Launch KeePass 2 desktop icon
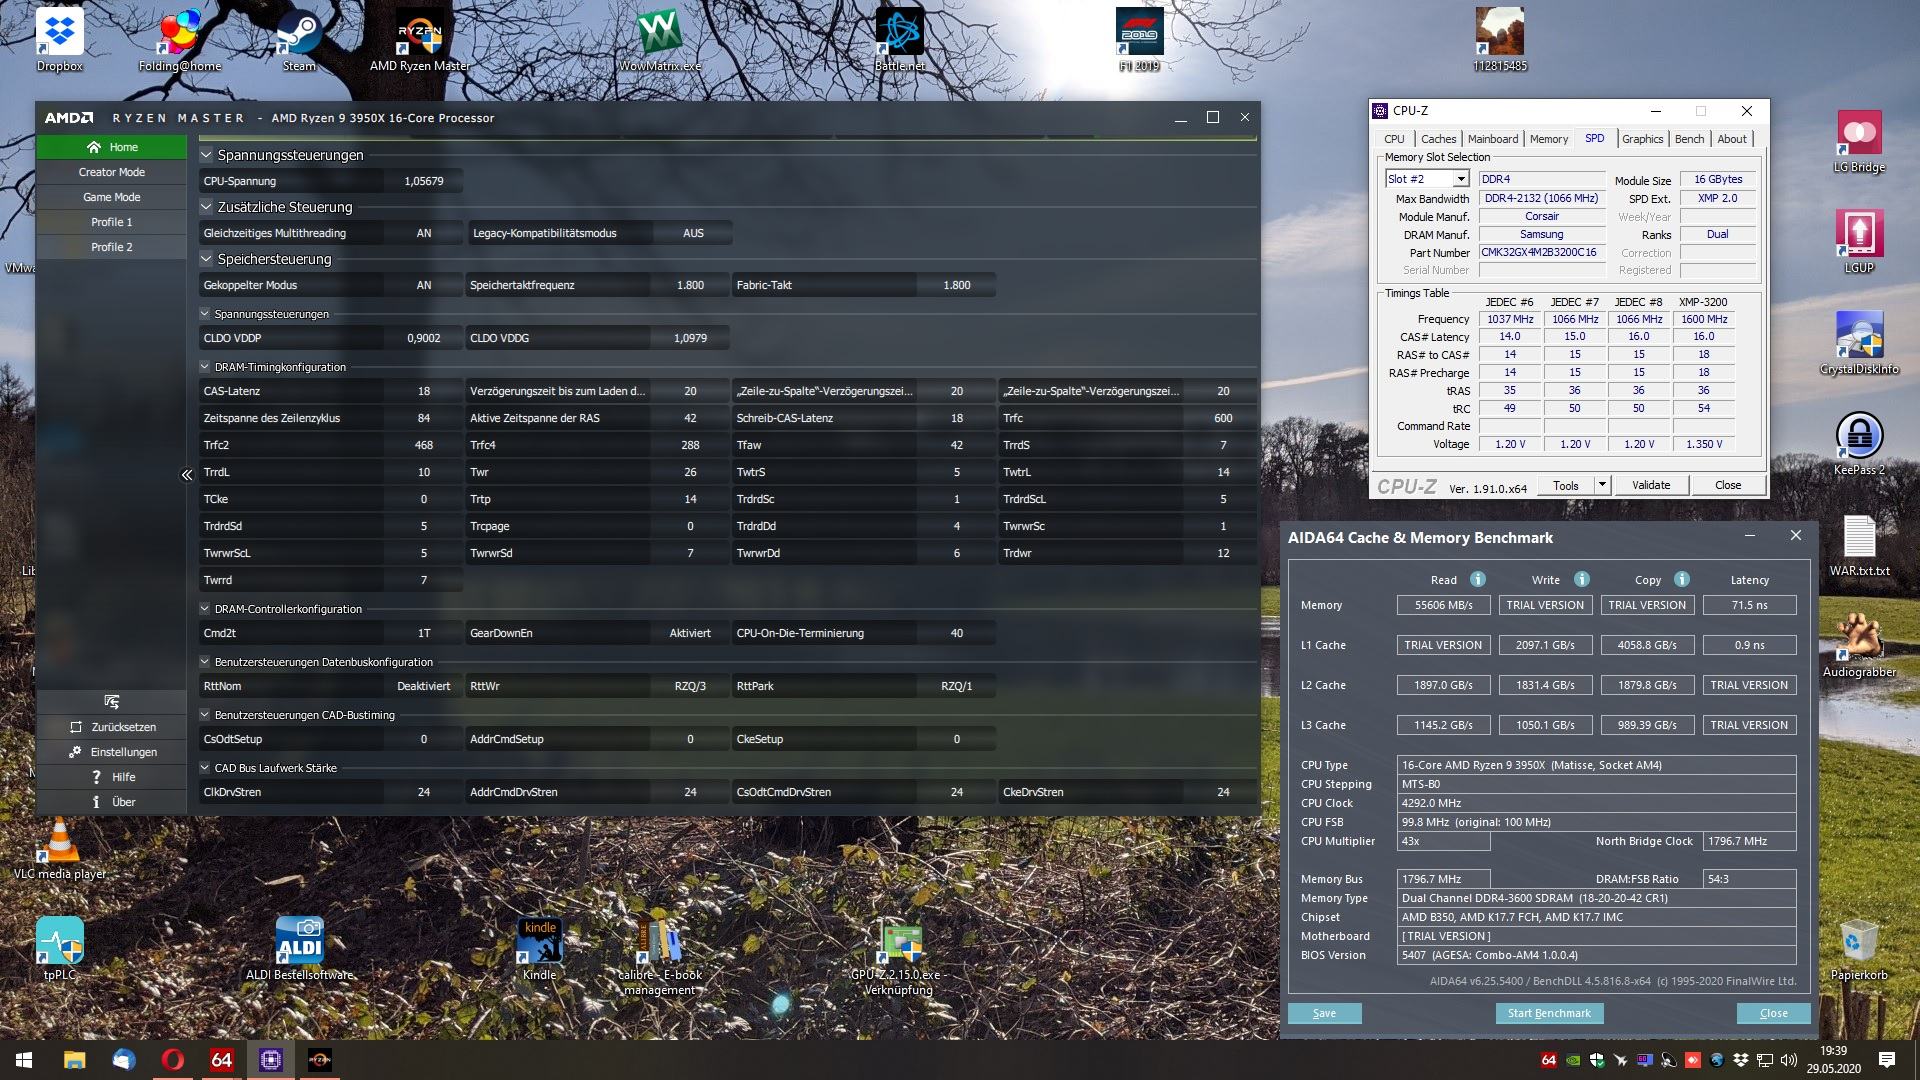The width and height of the screenshot is (1920, 1080). [1859, 443]
